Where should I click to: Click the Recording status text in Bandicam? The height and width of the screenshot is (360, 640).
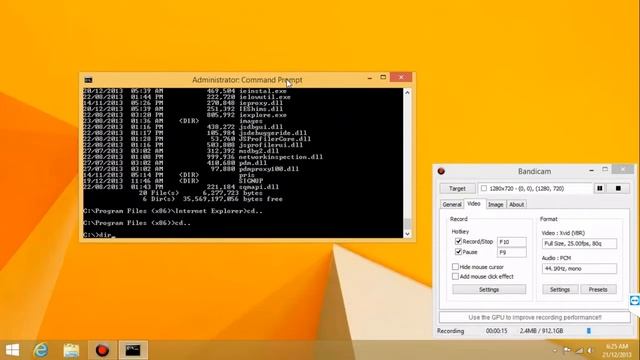(x=451, y=331)
